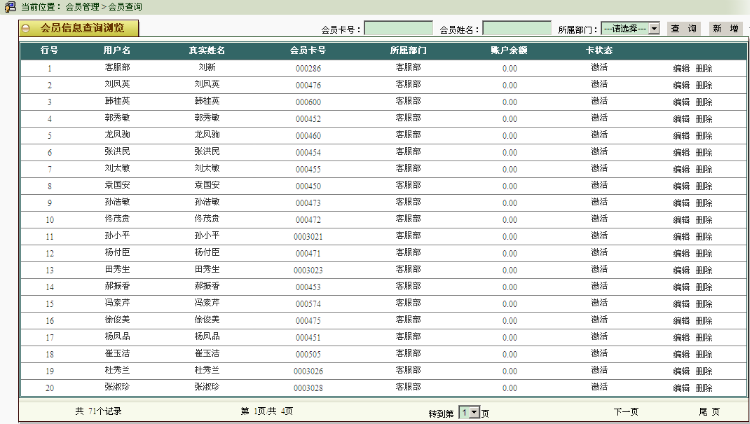Screen dimensions: 750x424
Task: Click the 卡状态 column header
Action: tap(599, 50)
